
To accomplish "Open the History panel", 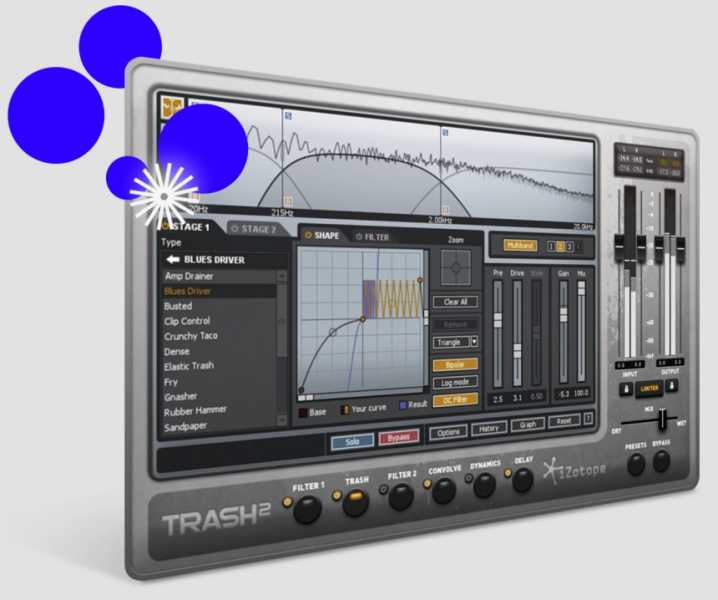I will [489, 428].
